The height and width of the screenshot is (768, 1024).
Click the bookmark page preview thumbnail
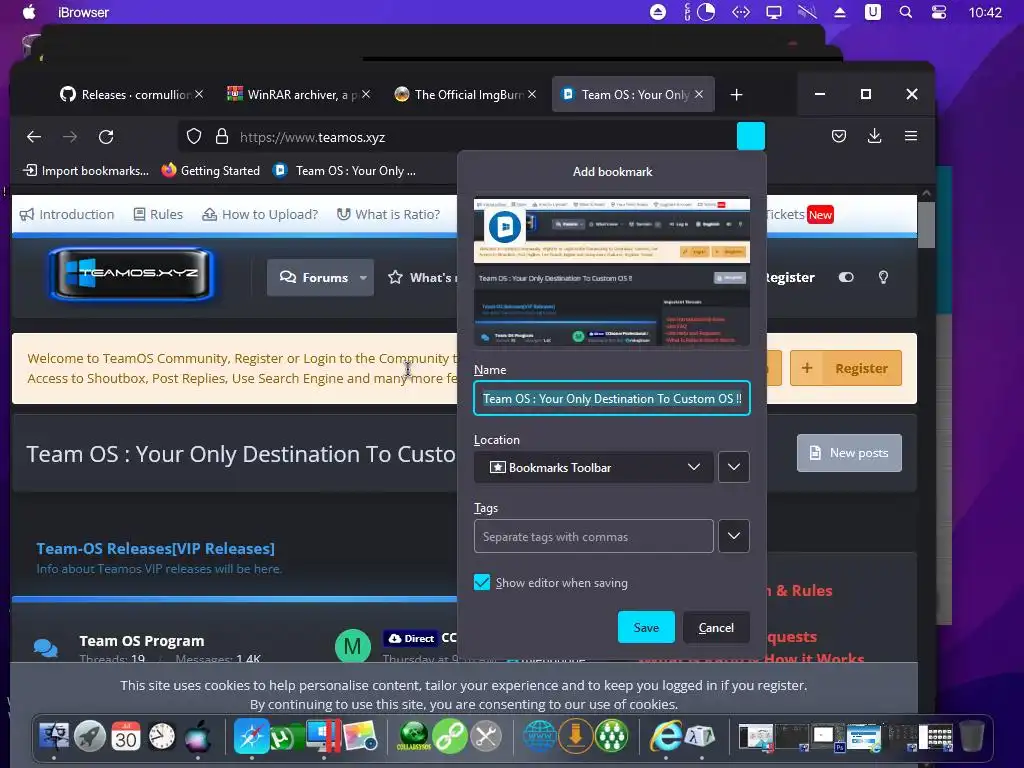(x=611, y=270)
